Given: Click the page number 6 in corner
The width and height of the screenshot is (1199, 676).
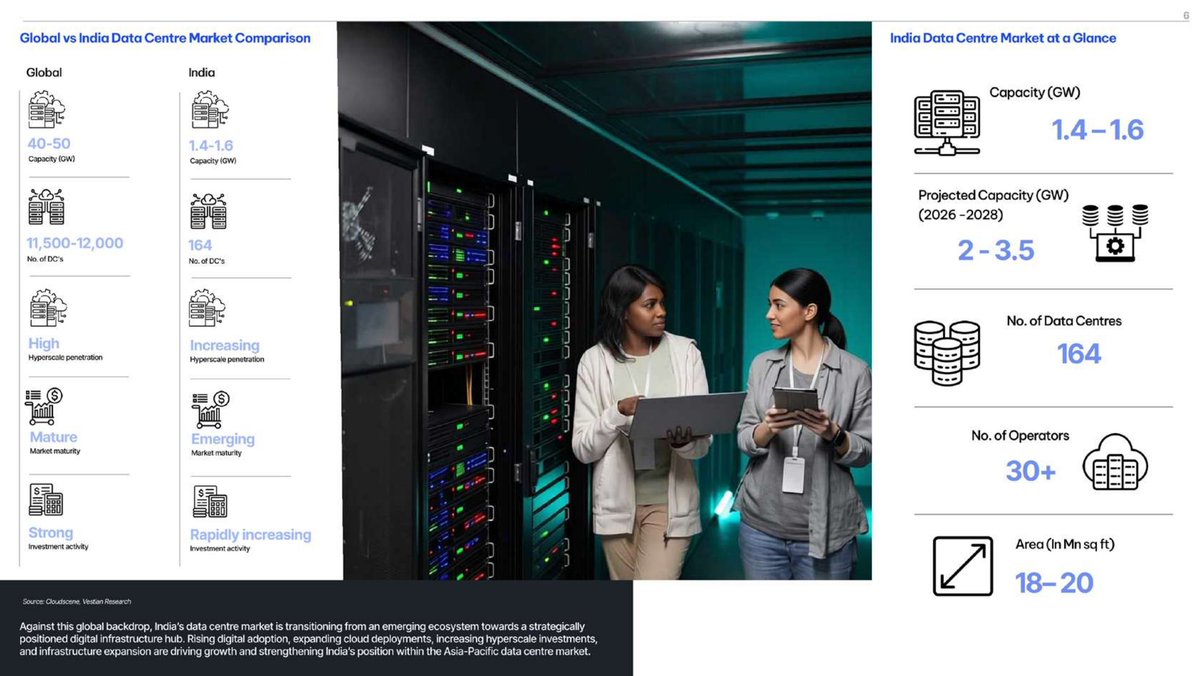Looking at the screenshot, I should pos(1186,16).
